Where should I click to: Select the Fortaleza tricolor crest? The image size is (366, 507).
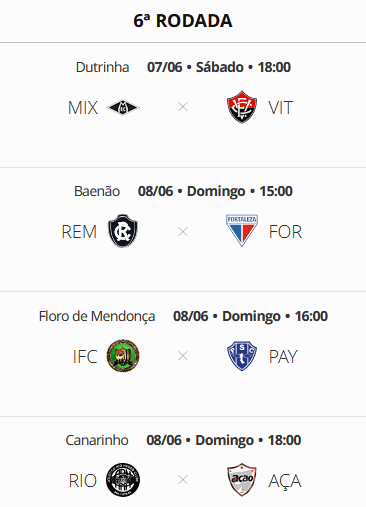(x=242, y=231)
